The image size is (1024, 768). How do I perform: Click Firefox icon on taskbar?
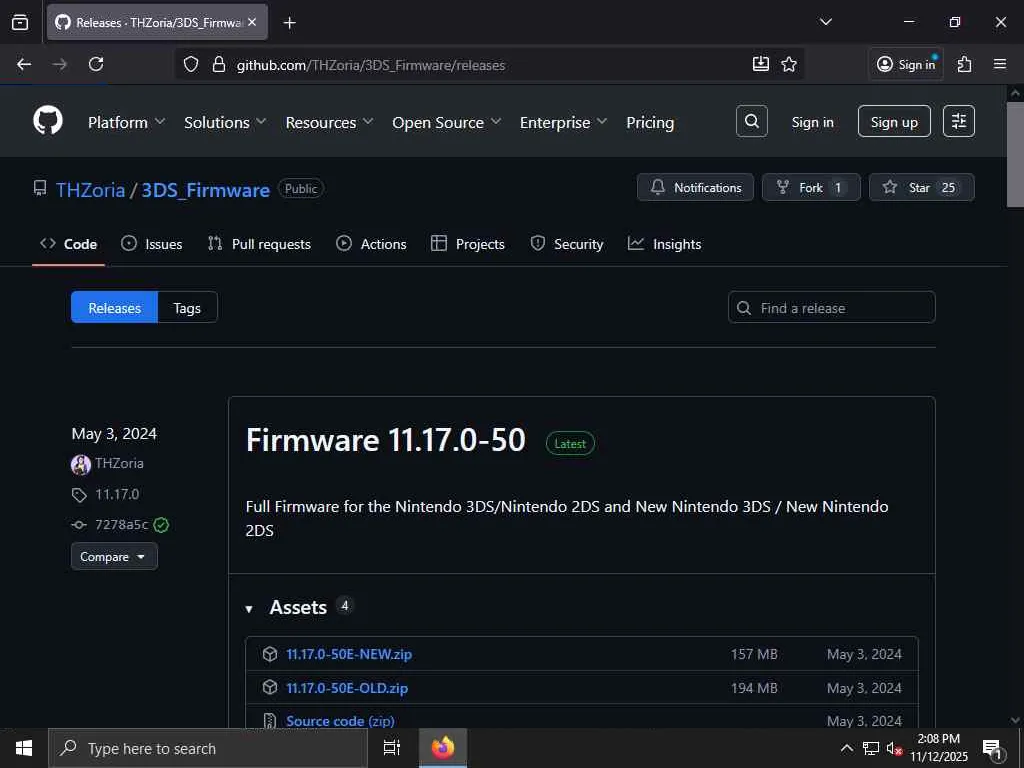pos(443,748)
